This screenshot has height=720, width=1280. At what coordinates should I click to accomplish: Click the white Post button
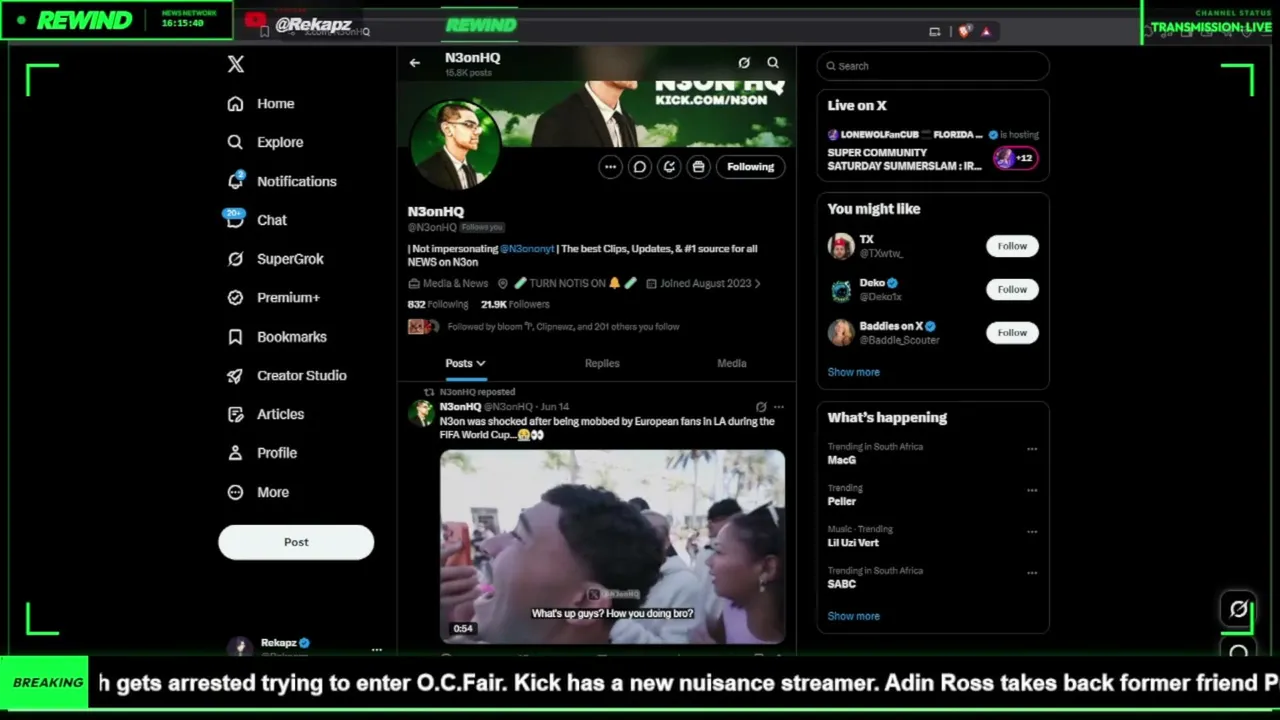point(296,542)
